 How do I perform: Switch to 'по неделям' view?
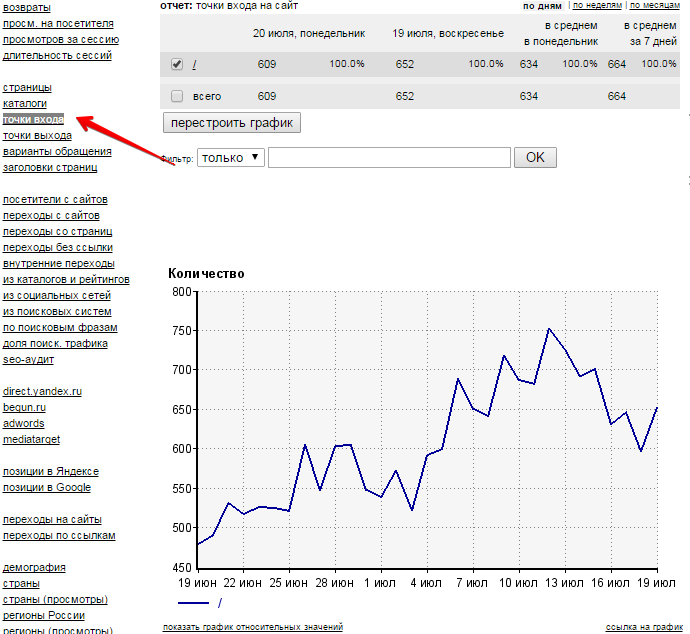click(597, 6)
